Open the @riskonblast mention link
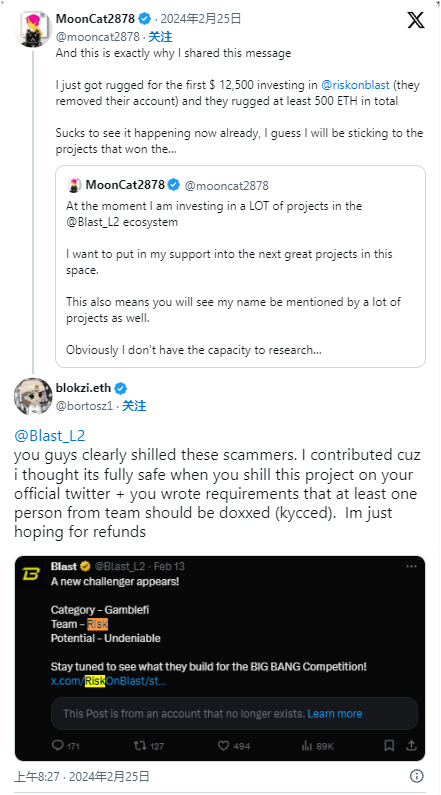This screenshot has width=441, height=795. tap(354, 85)
